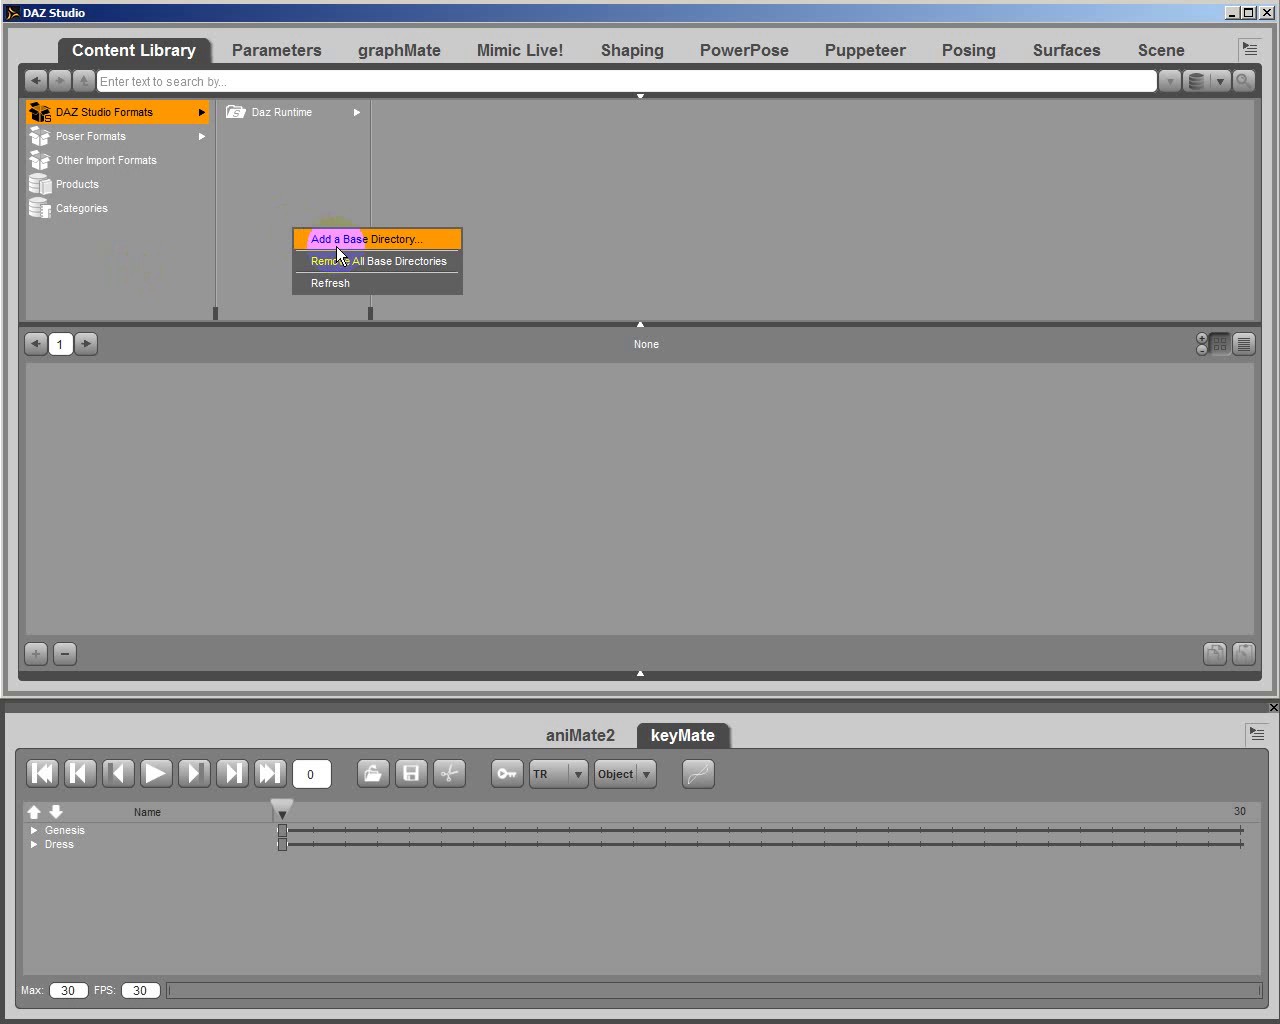The image size is (1280, 1024).
Task: Open the Puppeteer tab
Action: (x=865, y=50)
